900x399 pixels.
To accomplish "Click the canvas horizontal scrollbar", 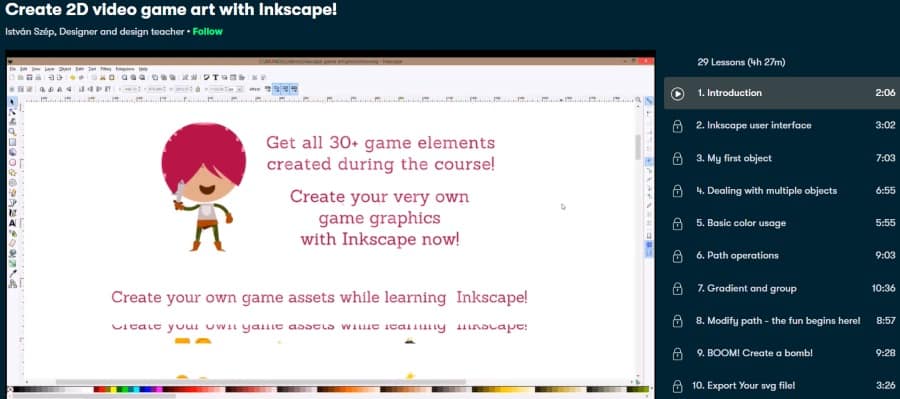I will 261,381.
